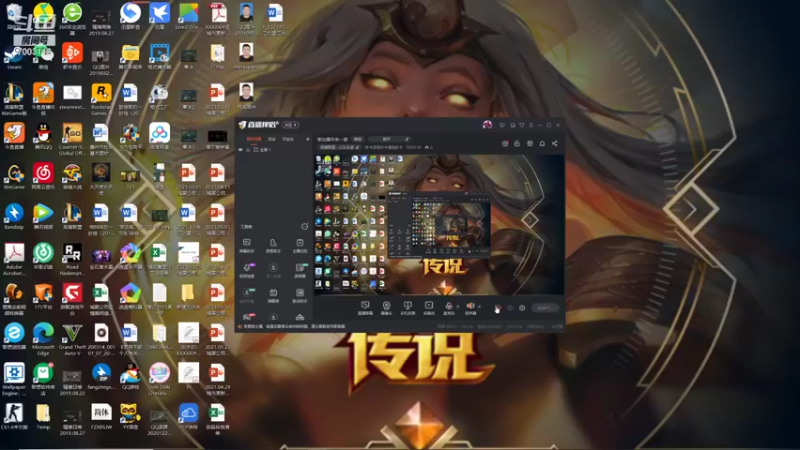The image size is (800, 450).
Task: Add a new scene with plus button
Action: coord(308,139)
